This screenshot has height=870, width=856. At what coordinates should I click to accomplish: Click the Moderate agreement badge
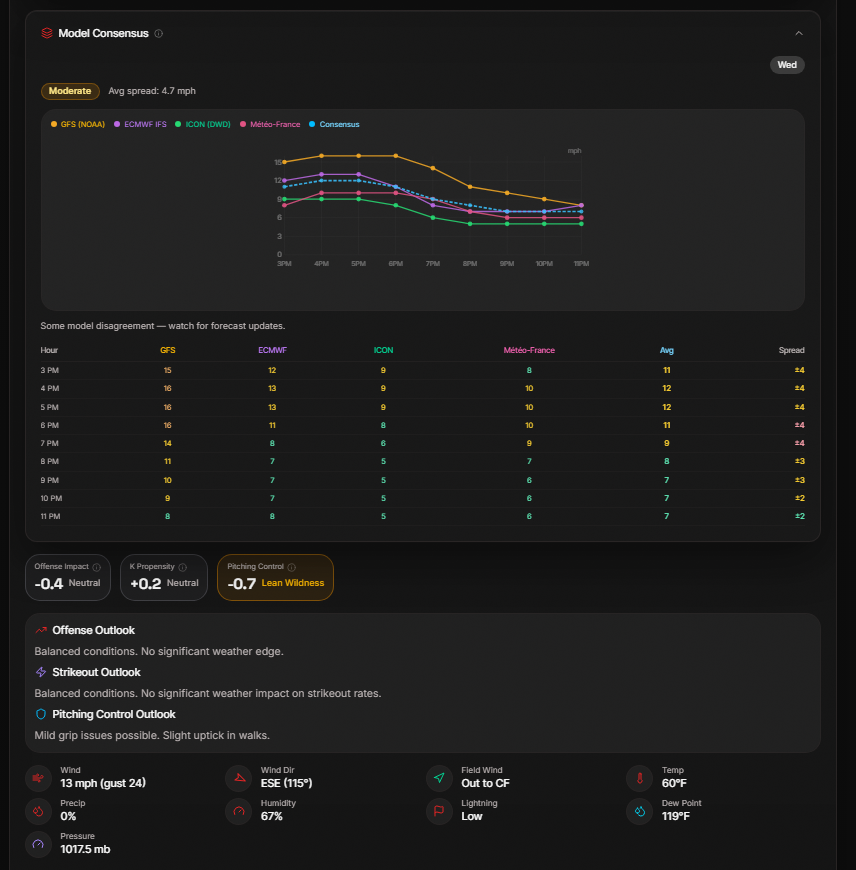(x=70, y=91)
